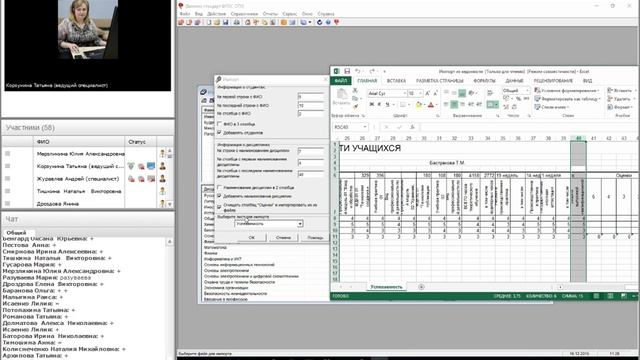Open the number format dropdown Общий
Viewport: 640px width, 360px height.
(x=527, y=90)
